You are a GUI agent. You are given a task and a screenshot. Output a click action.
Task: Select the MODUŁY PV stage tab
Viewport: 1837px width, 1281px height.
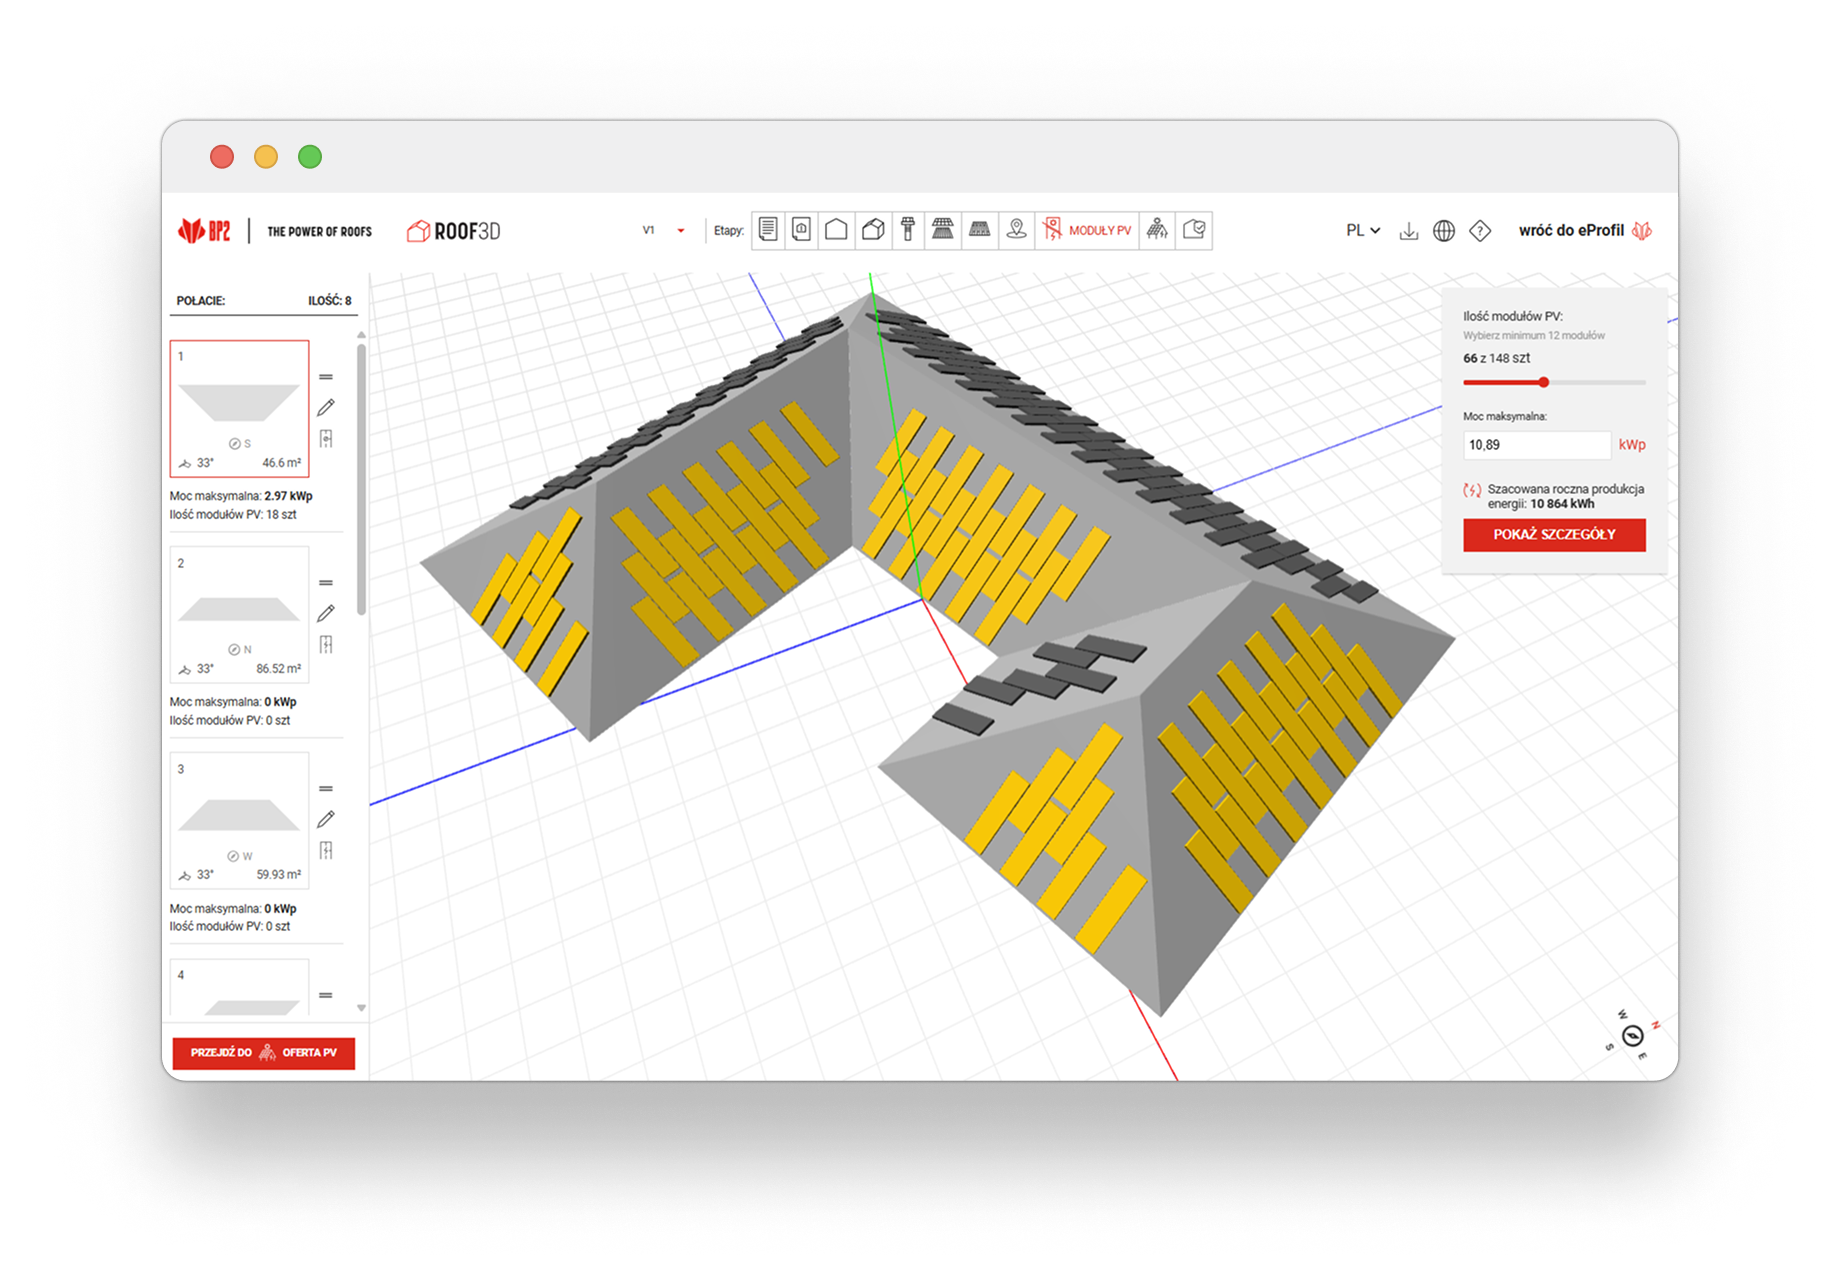tap(1088, 230)
